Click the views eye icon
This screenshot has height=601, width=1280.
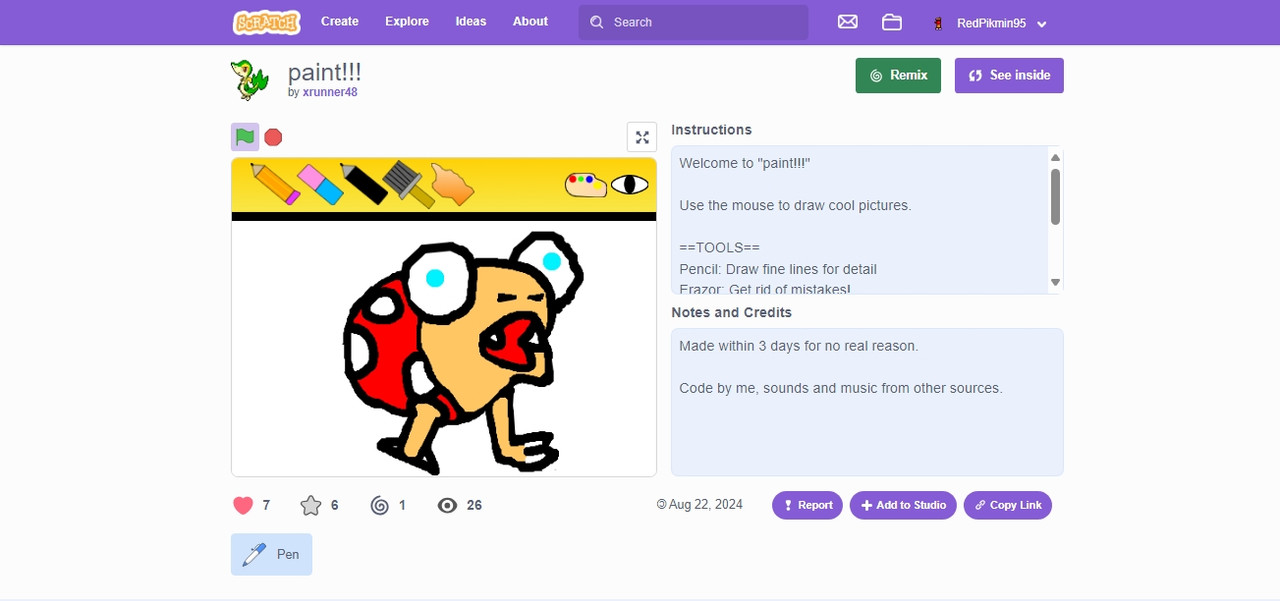point(447,505)
